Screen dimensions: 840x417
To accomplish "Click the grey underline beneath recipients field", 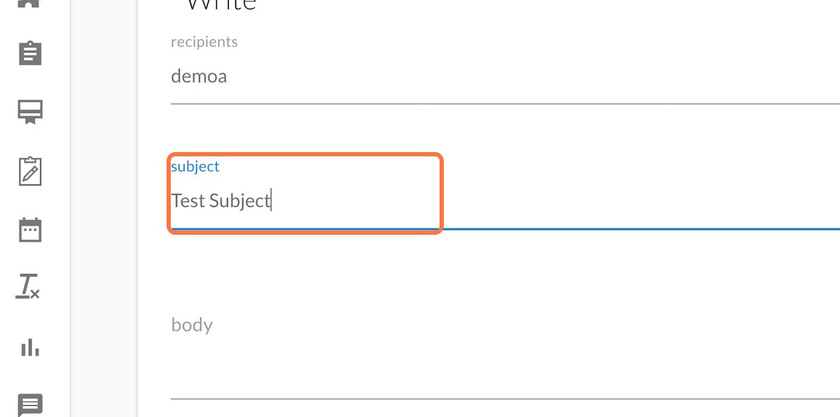I will [505, 104].
